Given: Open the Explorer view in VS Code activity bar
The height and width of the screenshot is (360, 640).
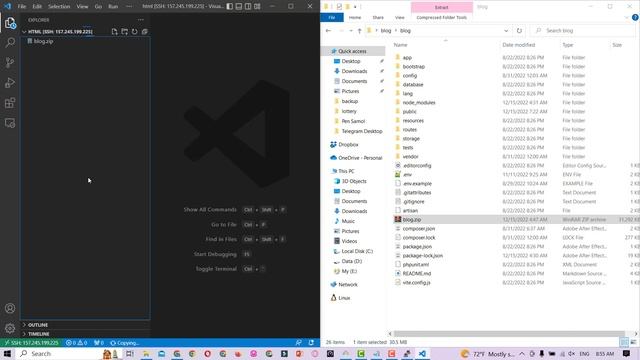Looking at the screenshot, I should pos(10,23).
